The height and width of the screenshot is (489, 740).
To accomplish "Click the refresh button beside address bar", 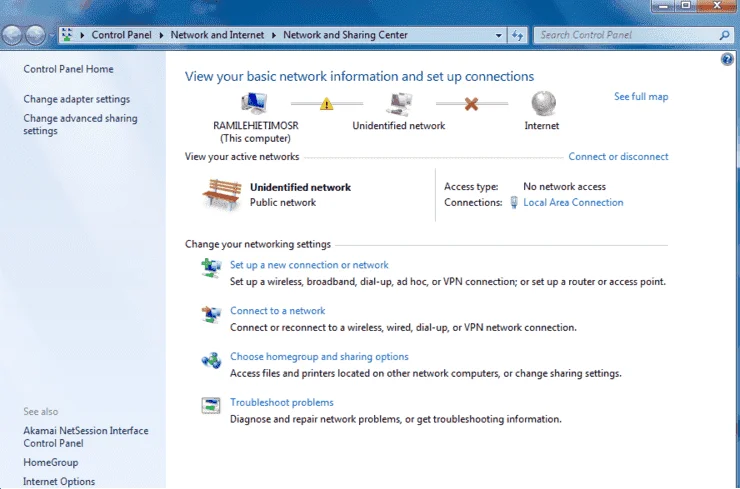I will pos(517,35).
